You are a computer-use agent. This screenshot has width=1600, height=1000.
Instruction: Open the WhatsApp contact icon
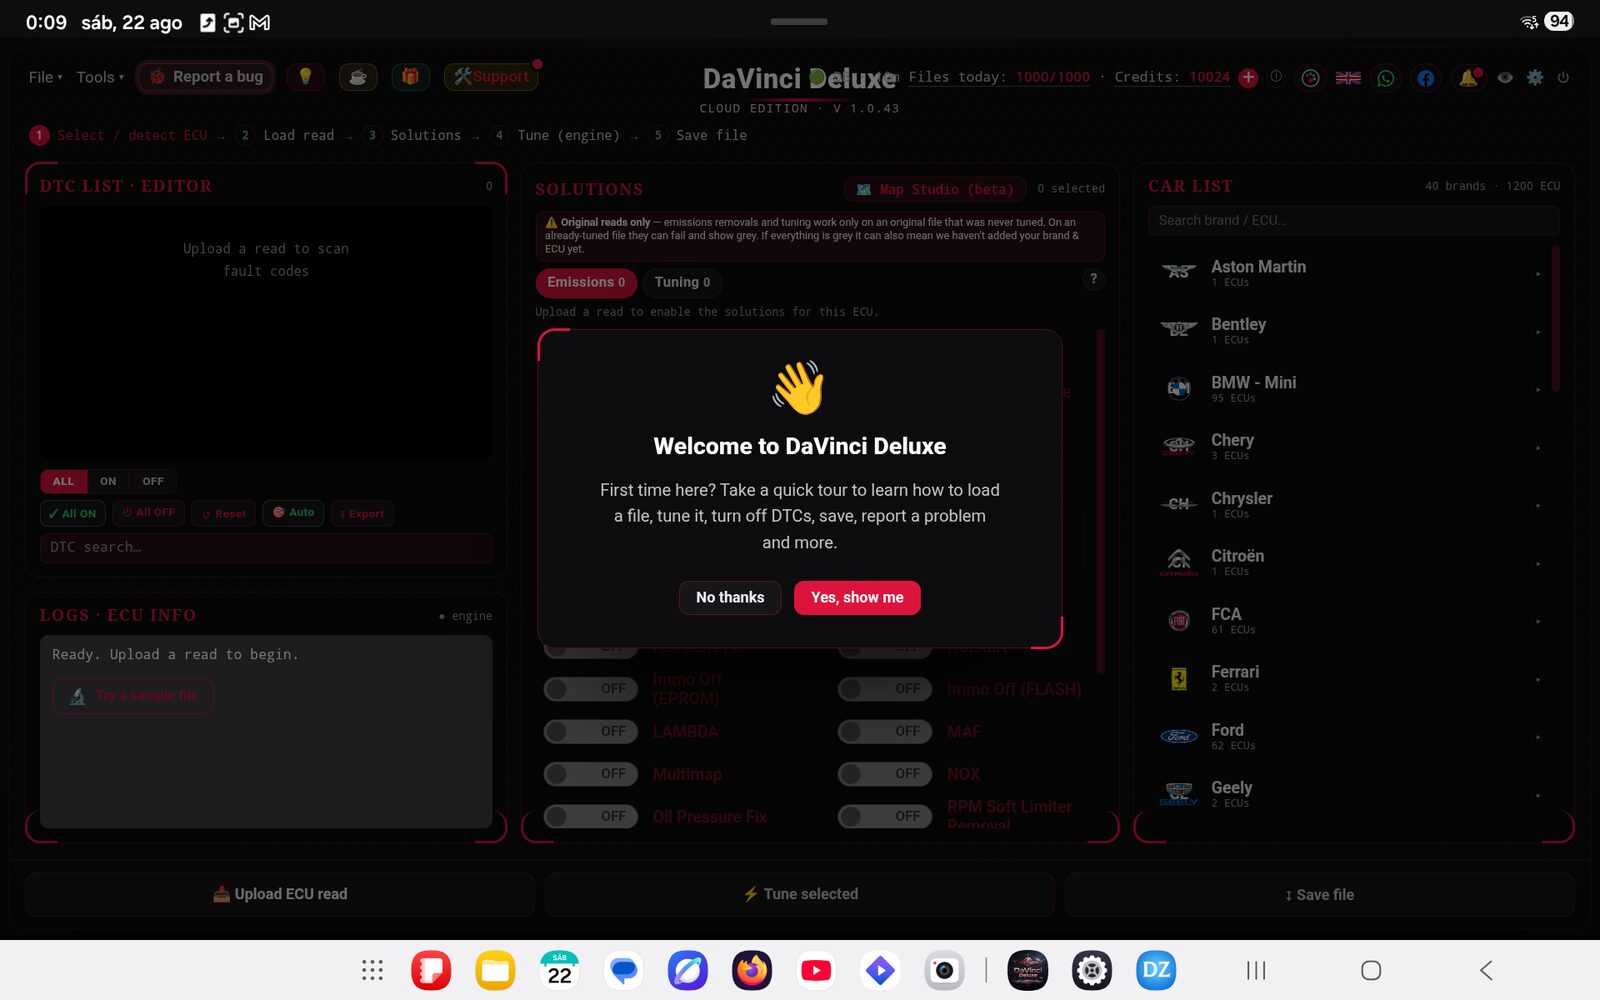point(1386,77)
